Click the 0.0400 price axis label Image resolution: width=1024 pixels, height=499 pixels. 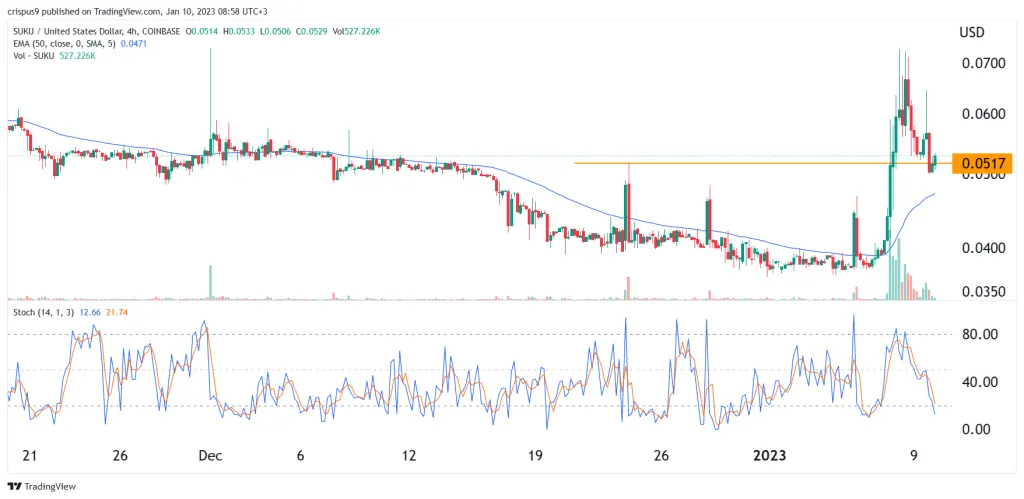point(982,248)
